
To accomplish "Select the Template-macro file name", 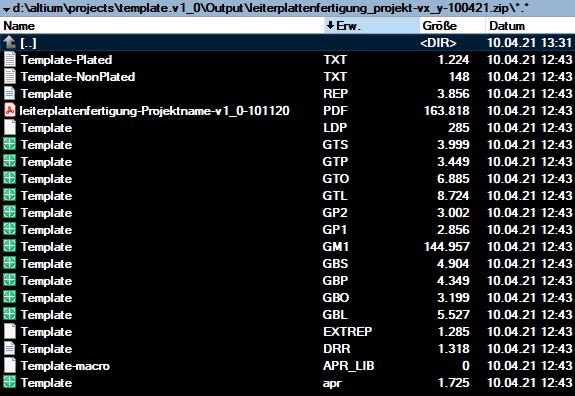I will [x=65, y=366].
